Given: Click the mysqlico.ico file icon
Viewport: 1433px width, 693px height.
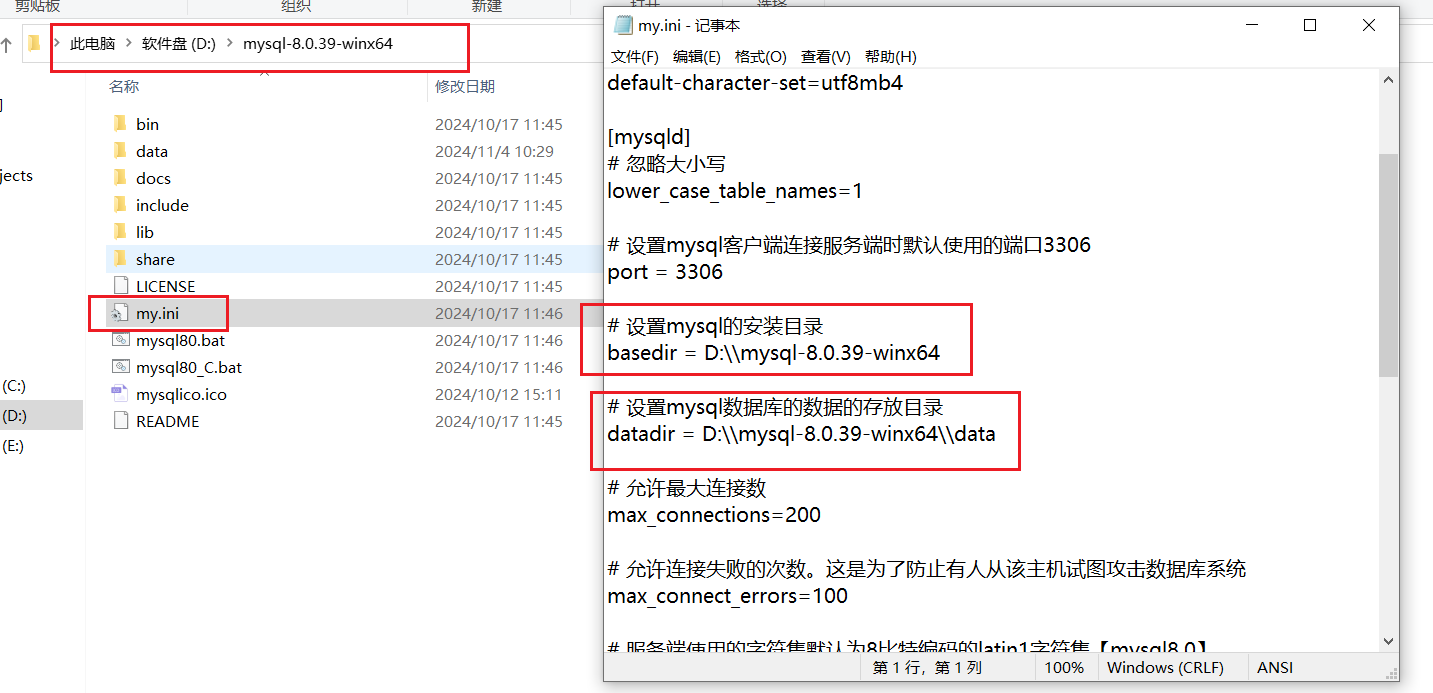Looking at the screenshot, I should (120, 394).
